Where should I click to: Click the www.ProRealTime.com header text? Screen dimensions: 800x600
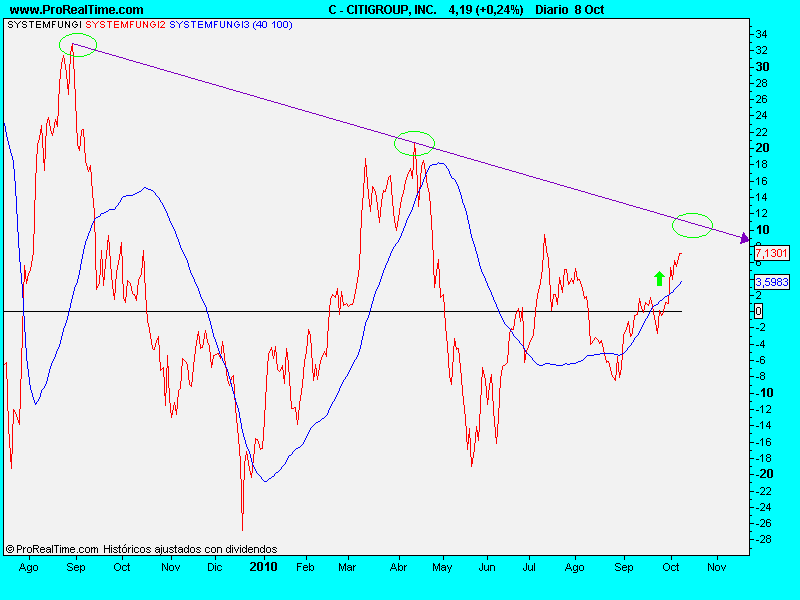(77, 10)
